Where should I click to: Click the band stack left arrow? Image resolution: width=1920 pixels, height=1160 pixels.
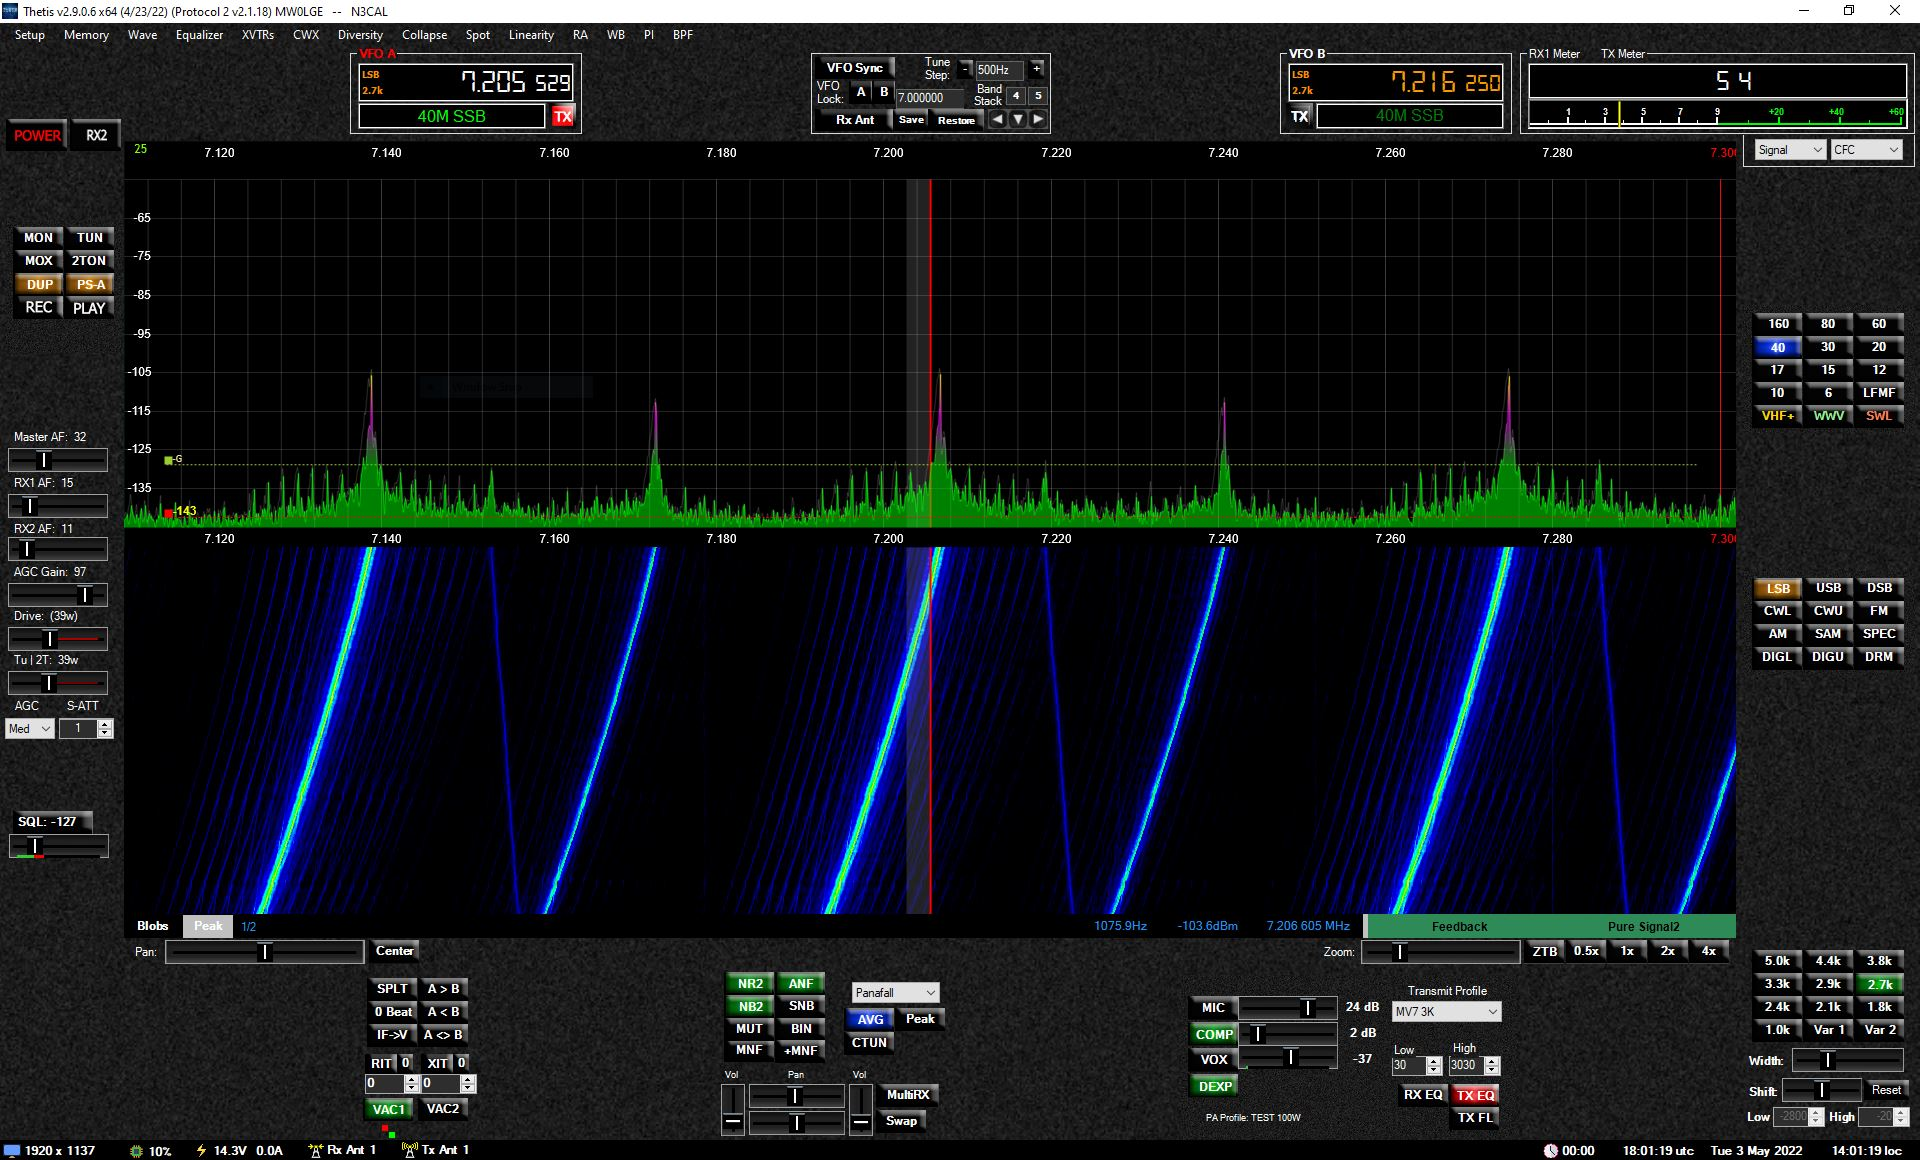click(997, 120)
